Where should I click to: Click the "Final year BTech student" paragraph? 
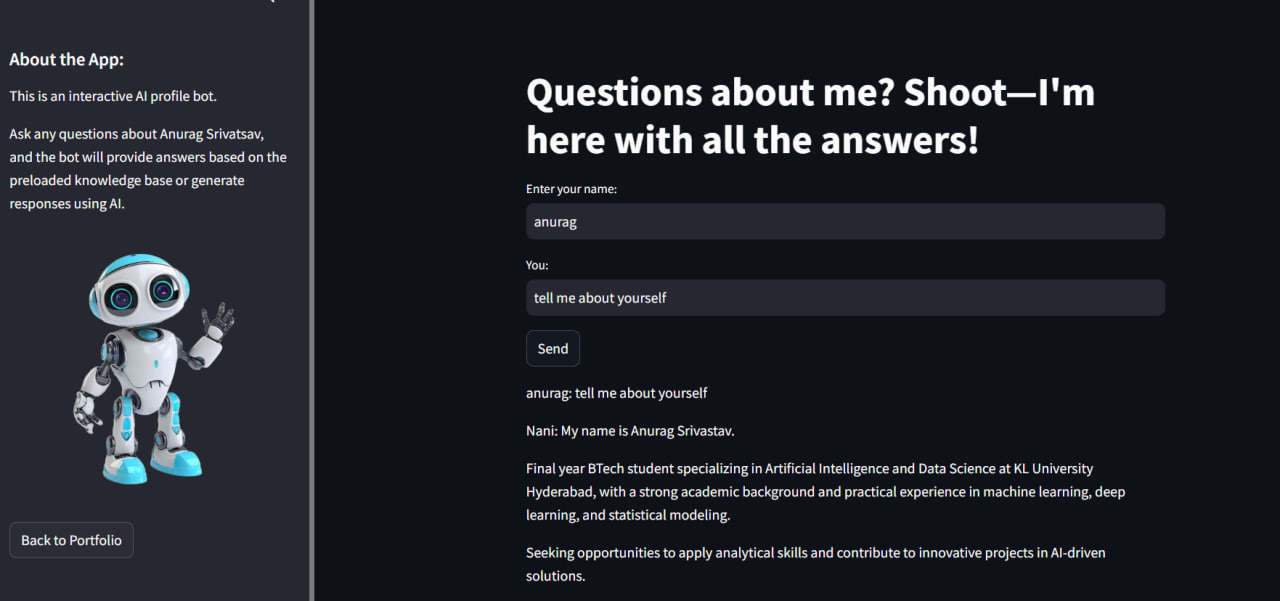pyautogui.click(x=825, y=492)
